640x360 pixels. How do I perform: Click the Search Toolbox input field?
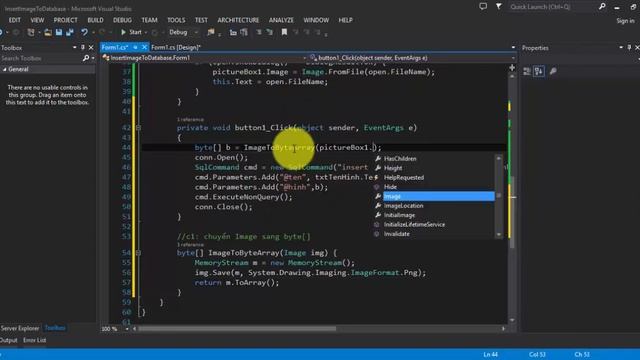pyautogui.click(x=41, y=58)
